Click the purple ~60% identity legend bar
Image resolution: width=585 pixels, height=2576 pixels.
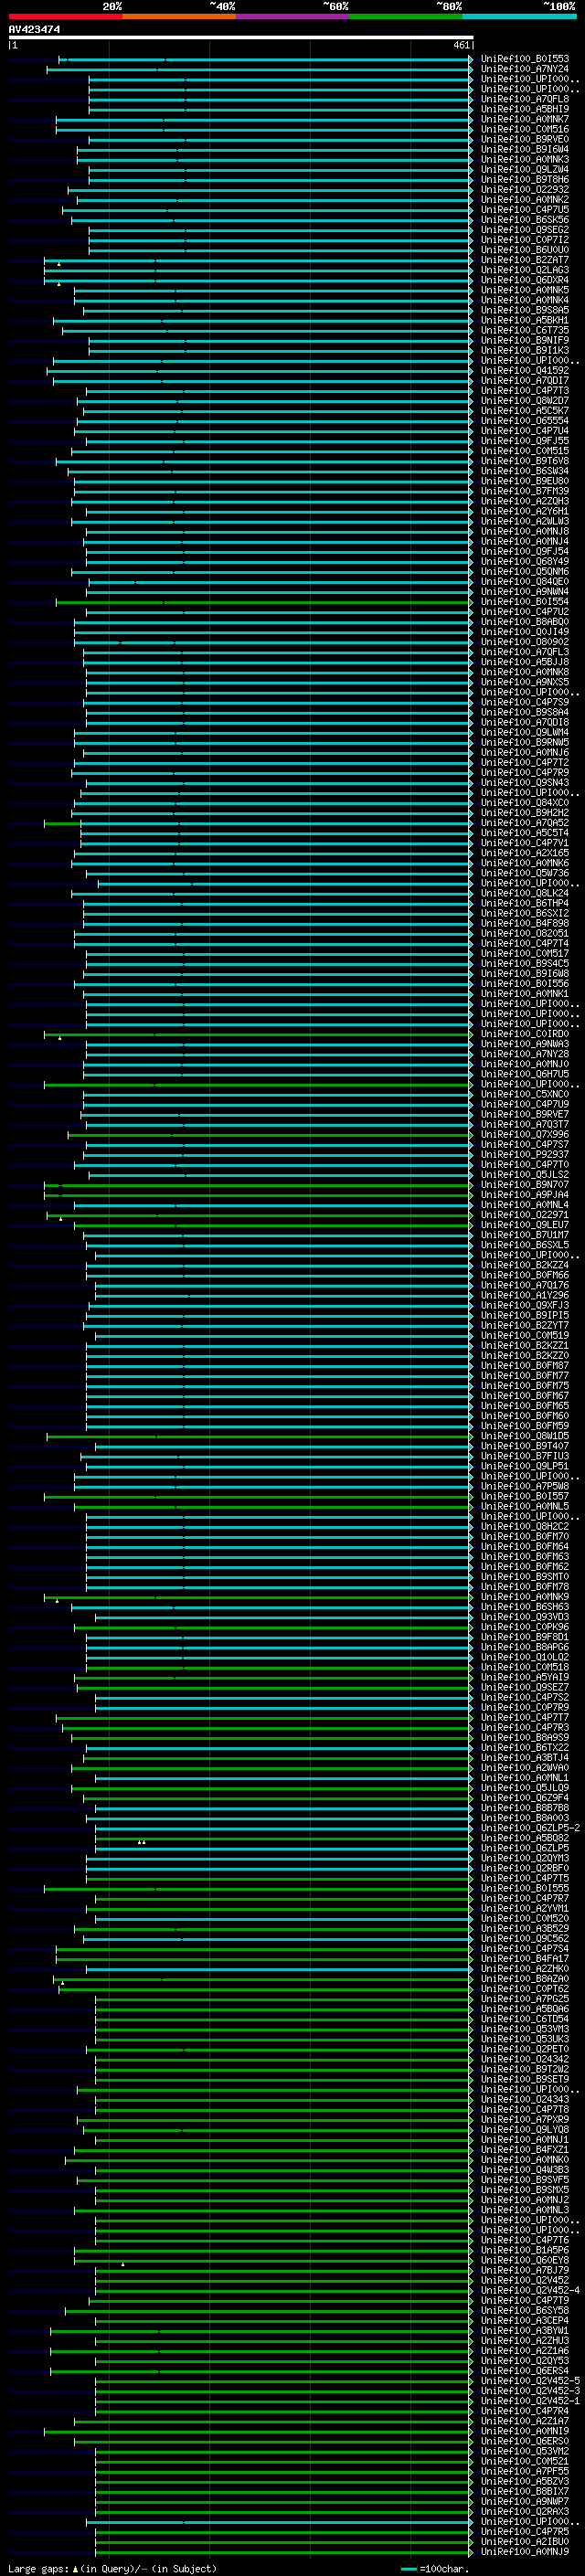pyautogui.click(x=293, y=16)
